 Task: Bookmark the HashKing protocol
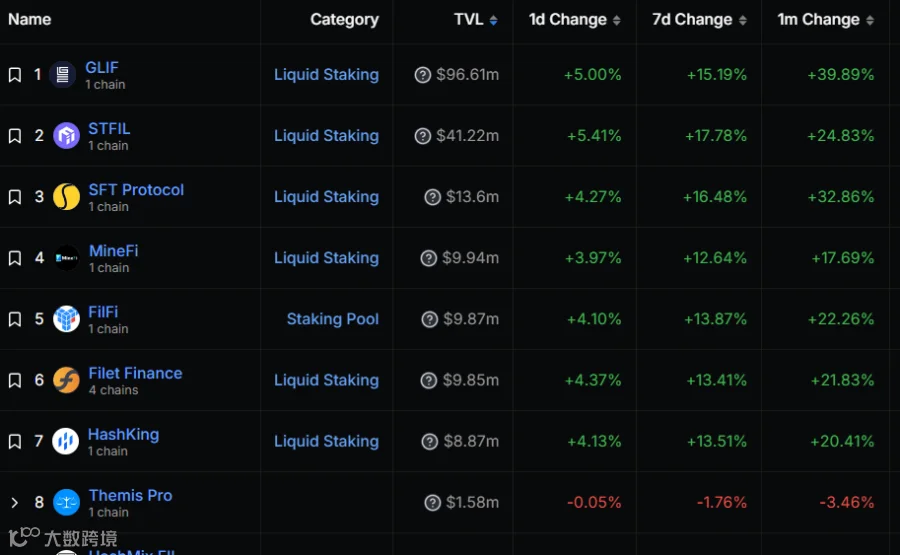coord(15,441)
